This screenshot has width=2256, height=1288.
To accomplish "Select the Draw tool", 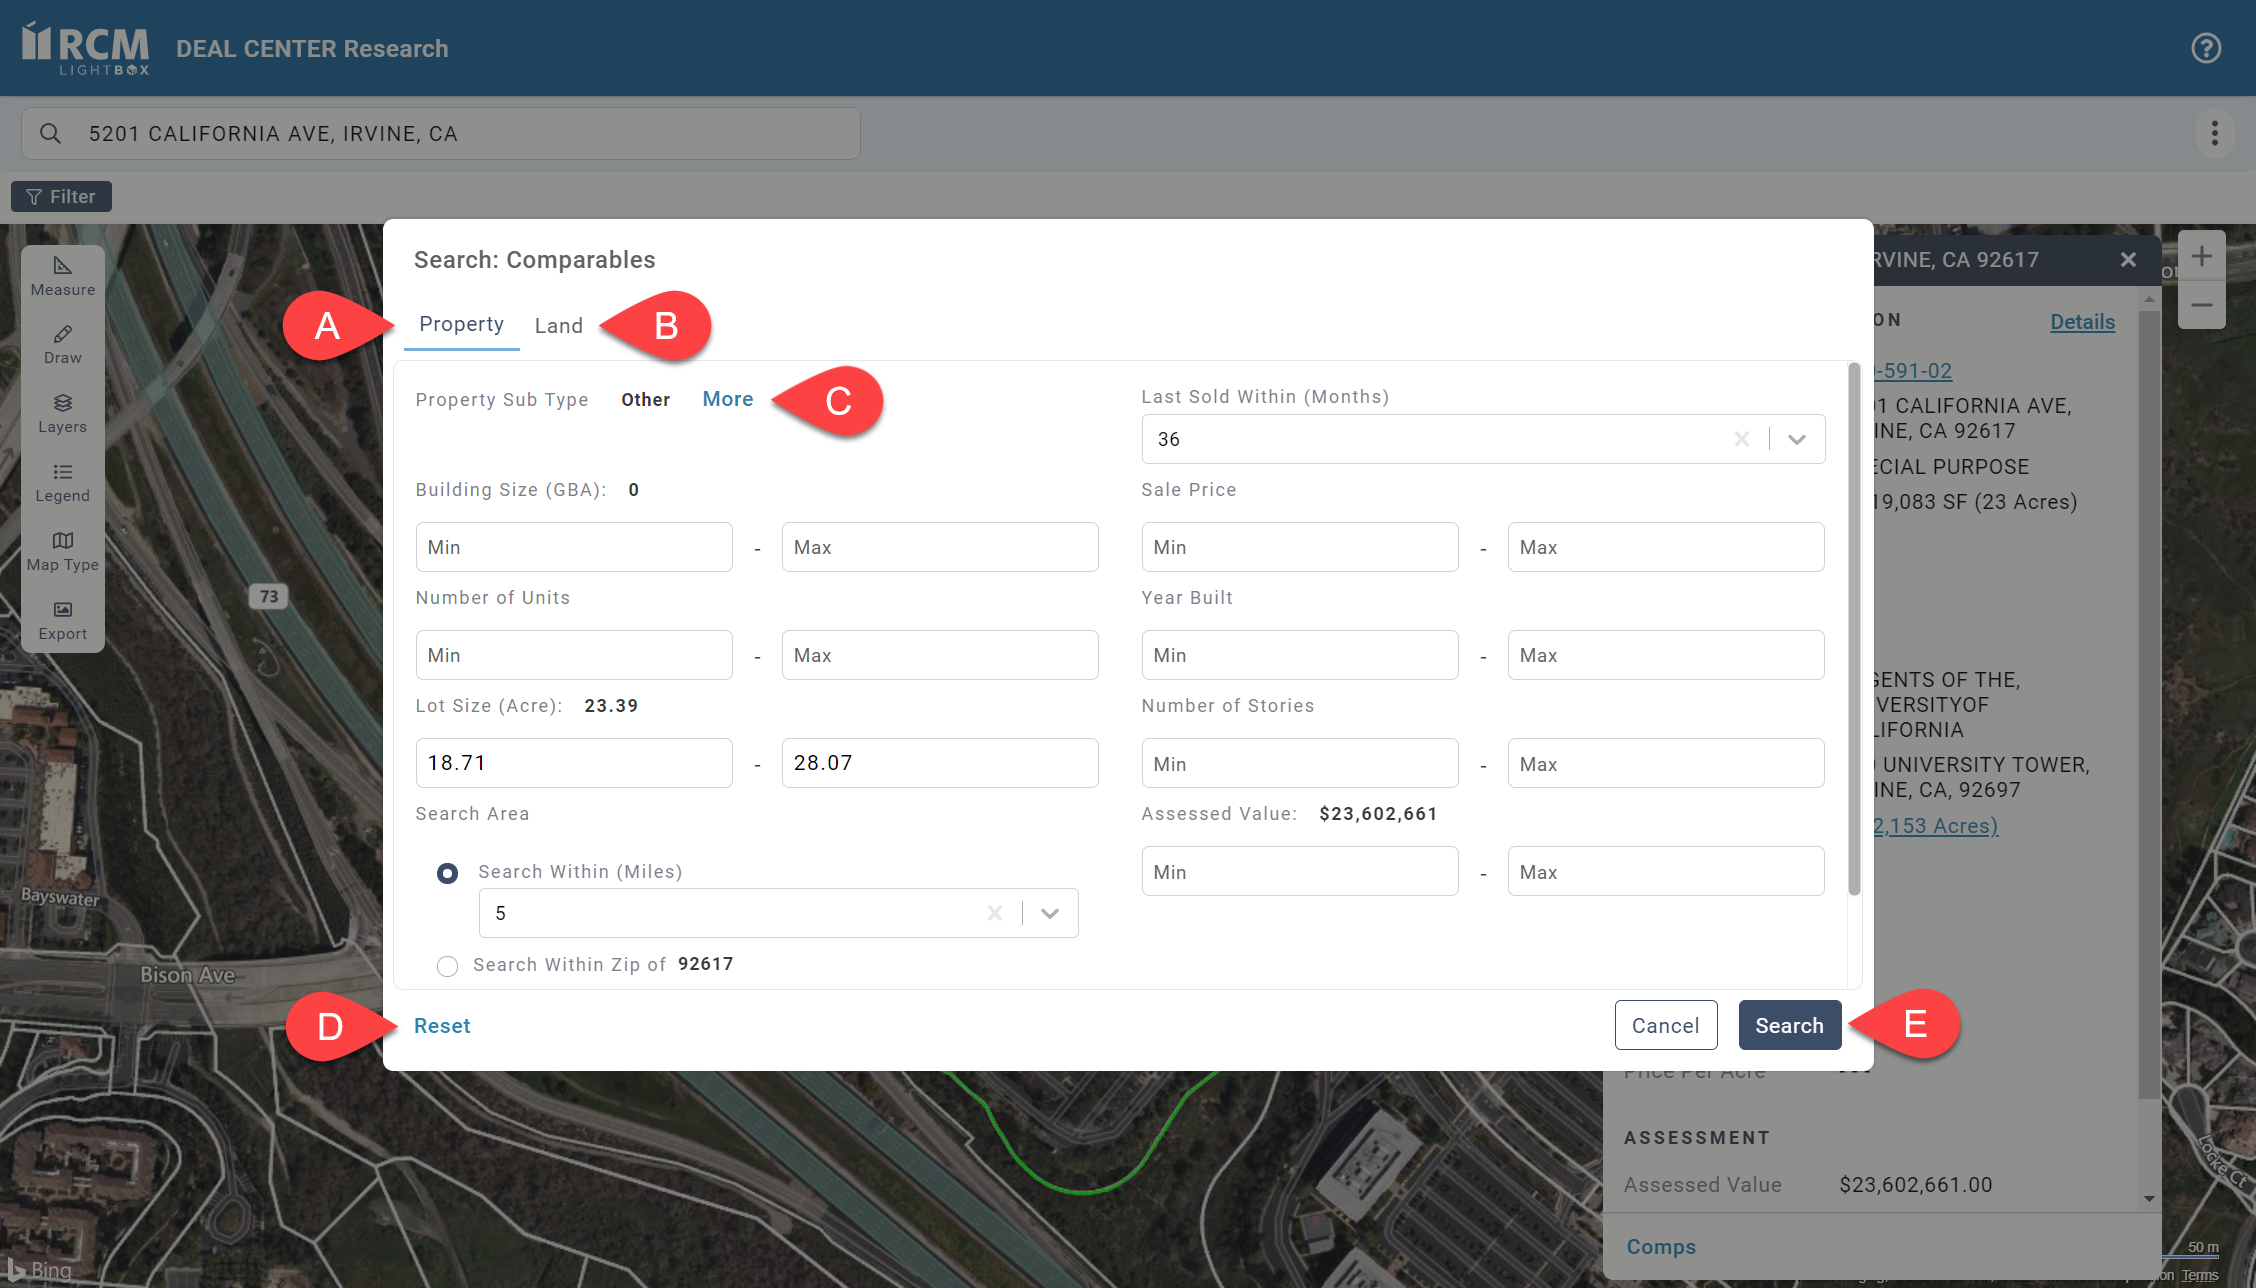I will [x=62, y=344].
